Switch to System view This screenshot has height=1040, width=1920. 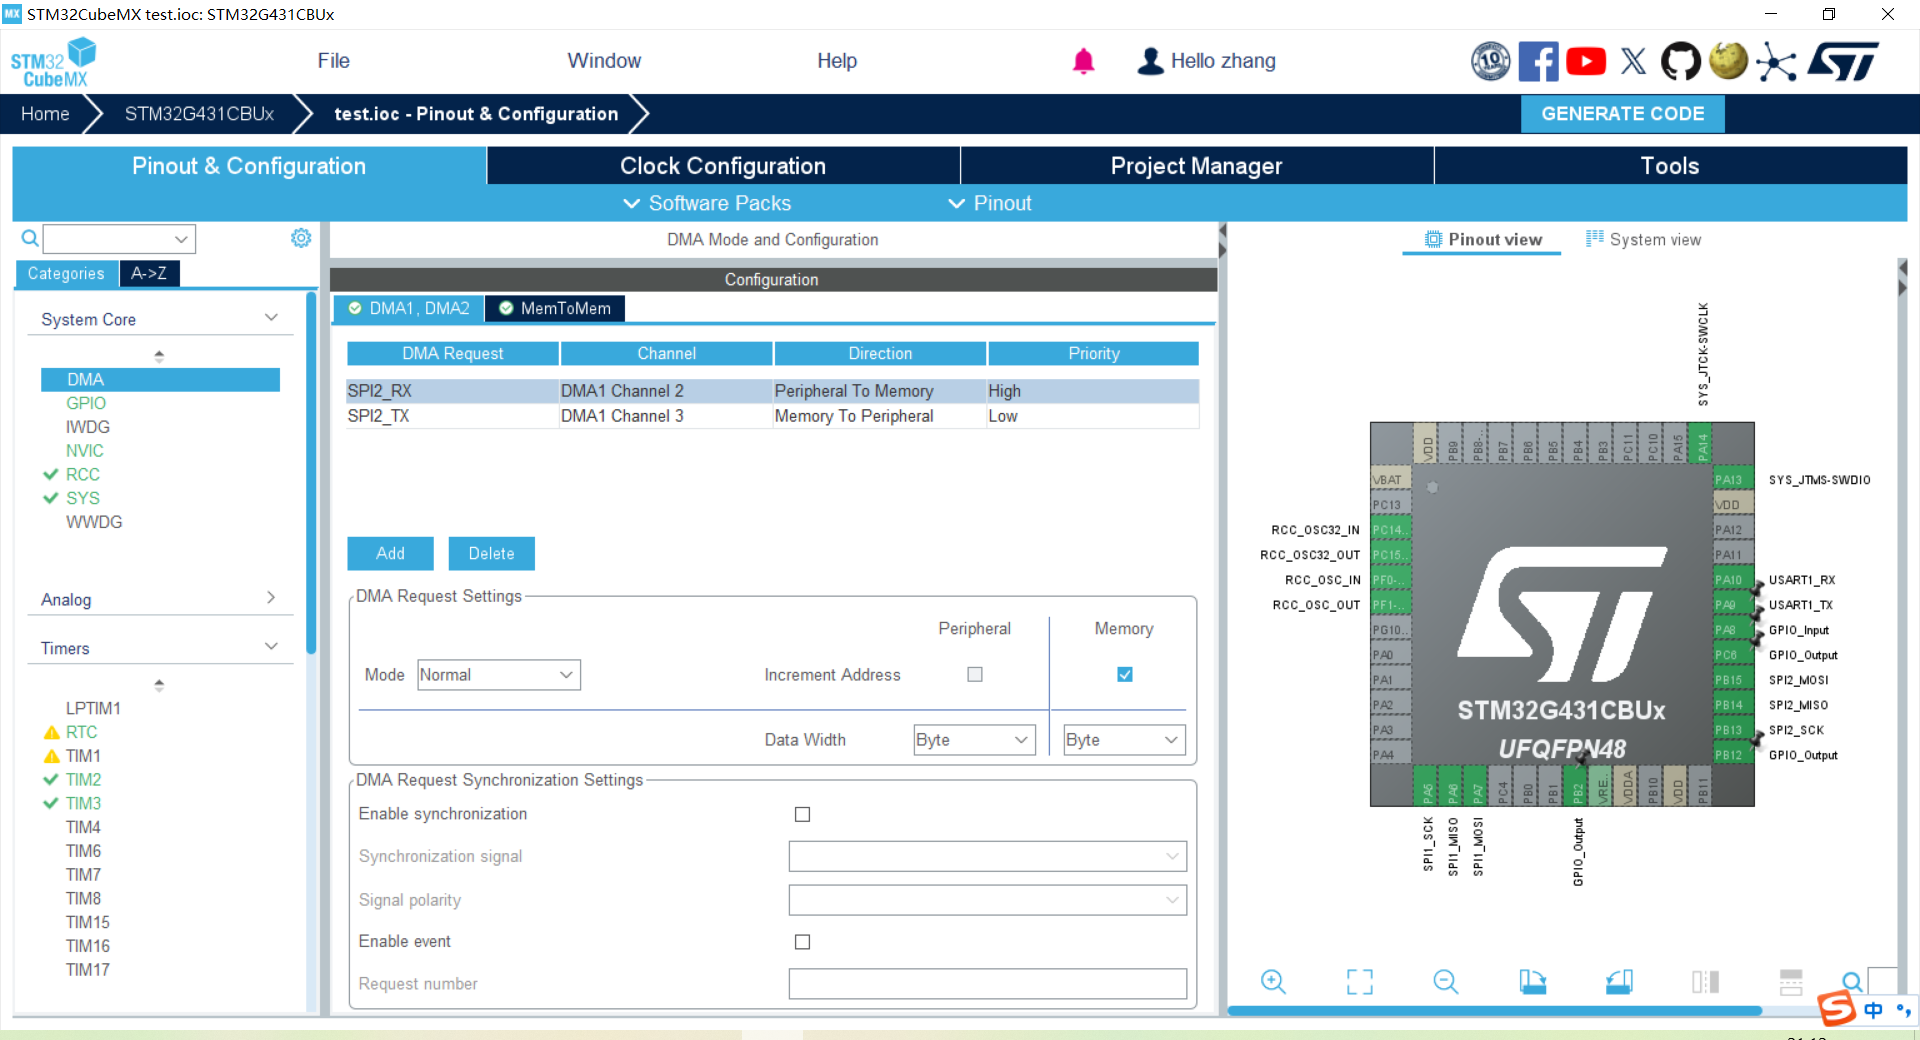tap(1643, 239)
